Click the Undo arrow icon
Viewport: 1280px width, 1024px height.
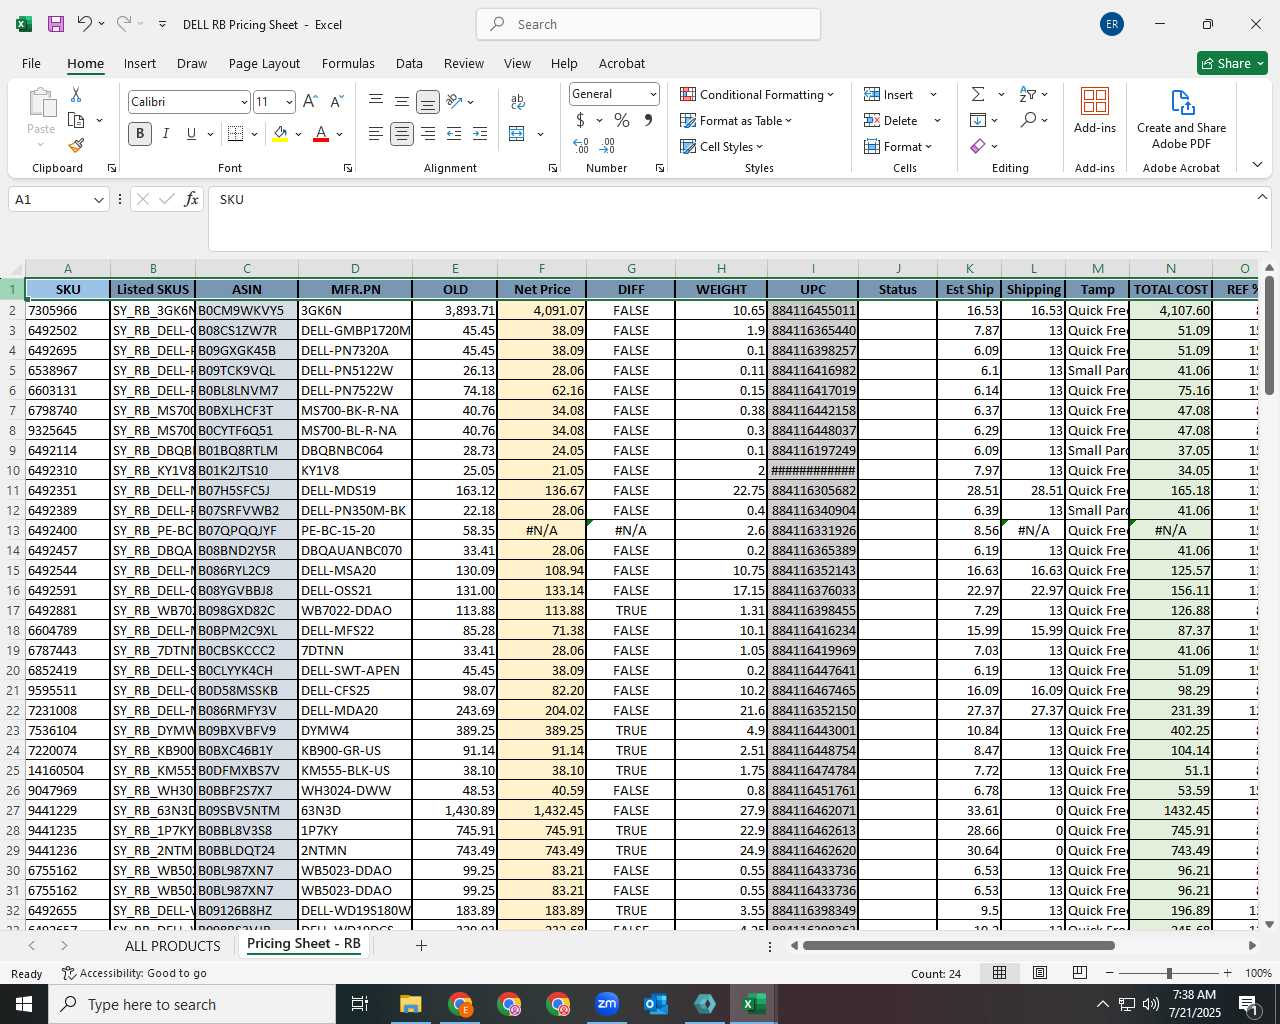pyautogui.click(x=85, y=24)
